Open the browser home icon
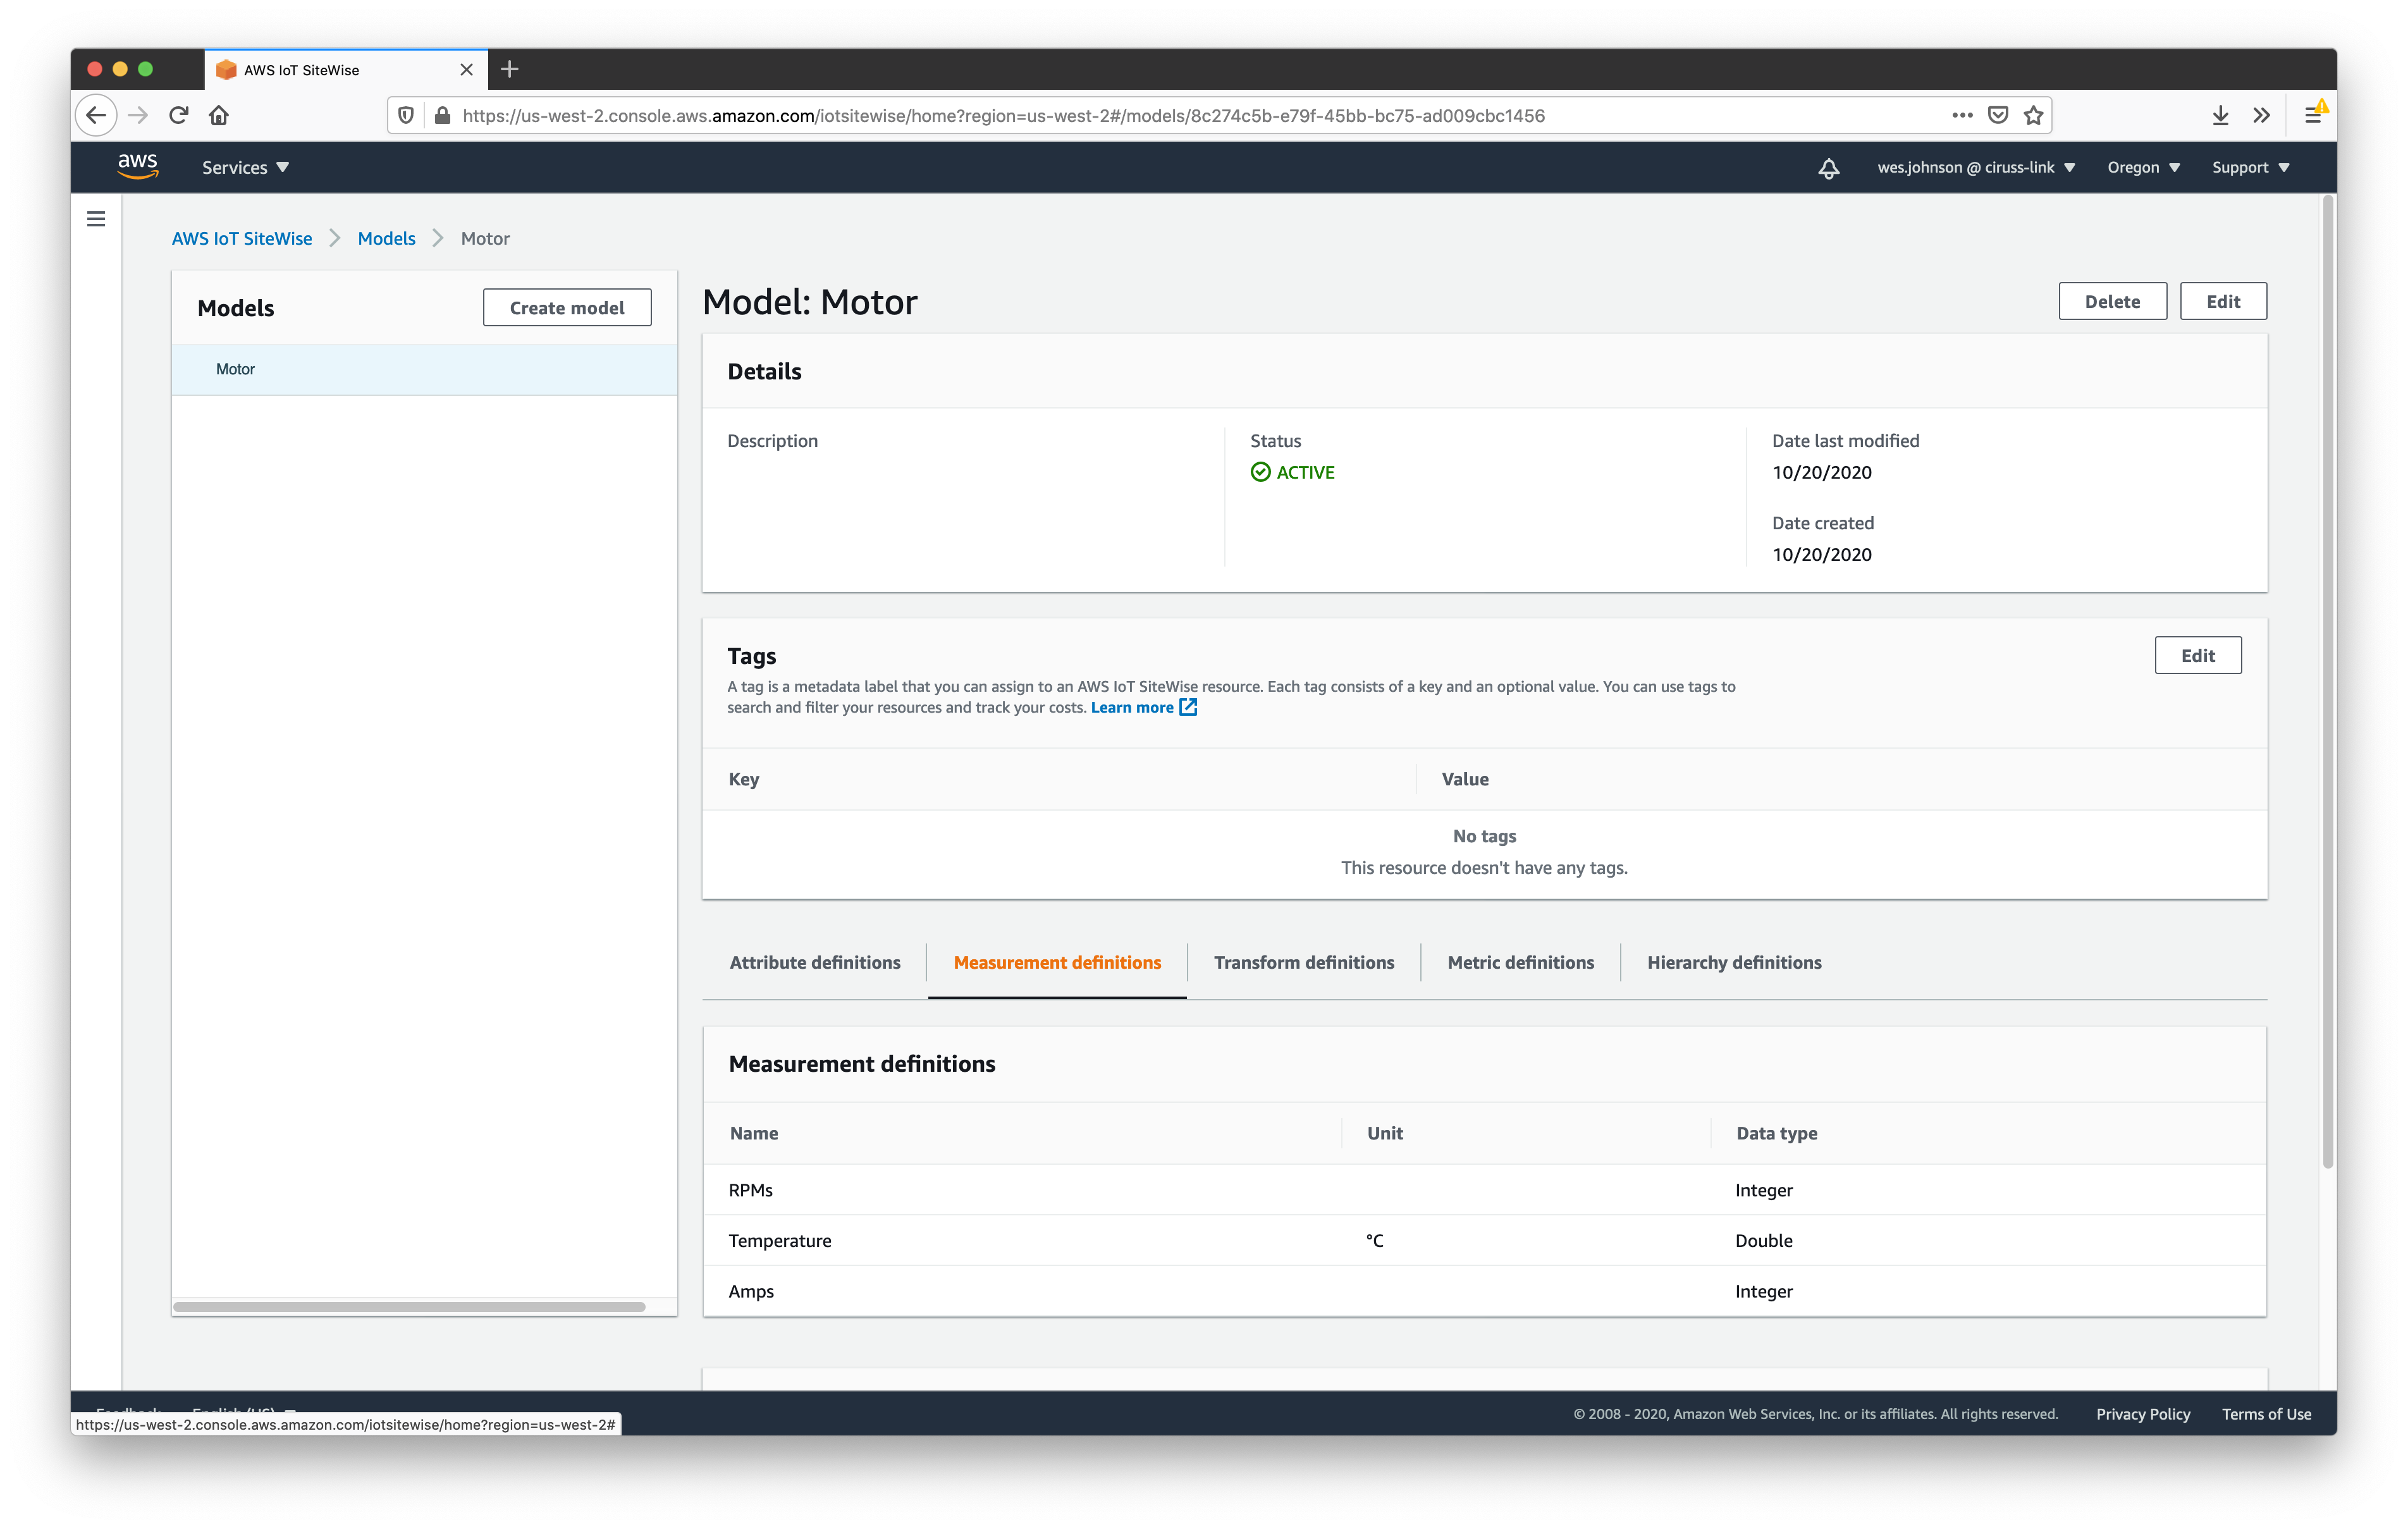This screenshot has height=1529, width=2408. [219, 115]
